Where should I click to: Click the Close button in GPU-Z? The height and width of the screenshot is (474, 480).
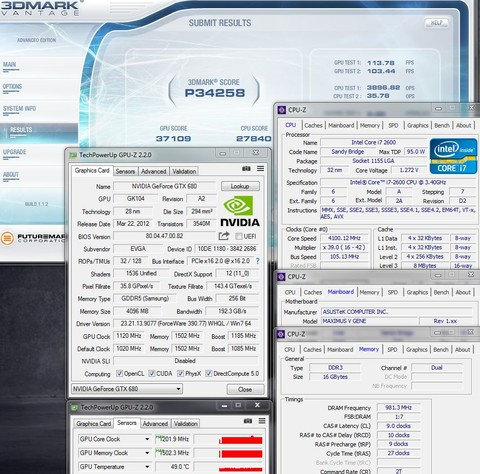click(x=245, y=389)
